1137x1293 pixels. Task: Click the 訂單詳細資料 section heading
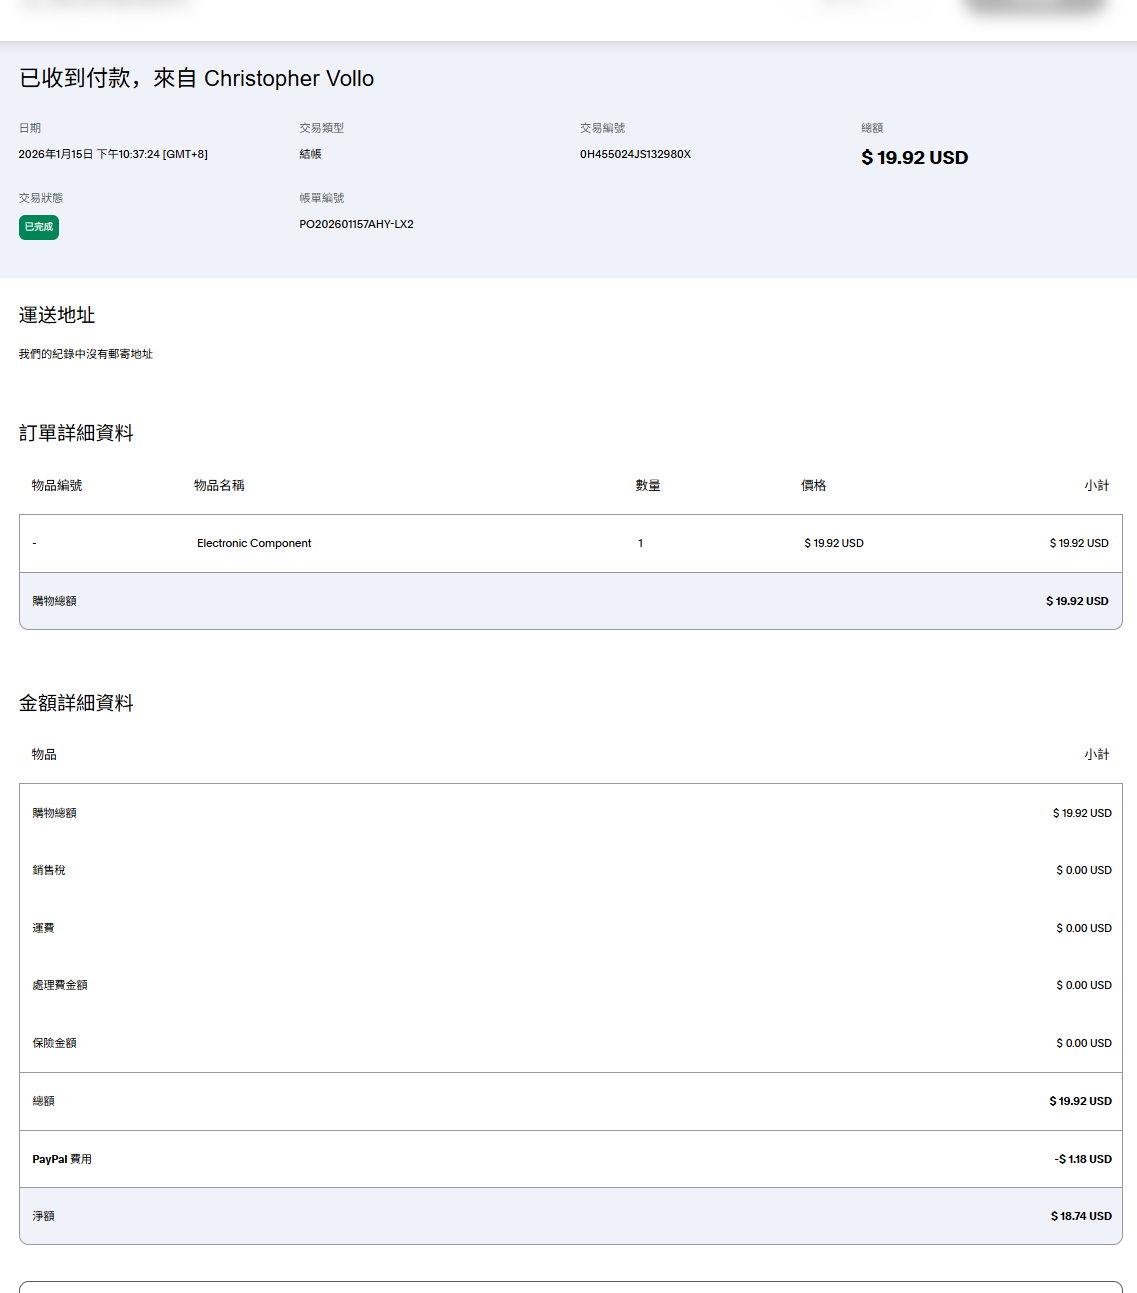(x=76, y=433)
